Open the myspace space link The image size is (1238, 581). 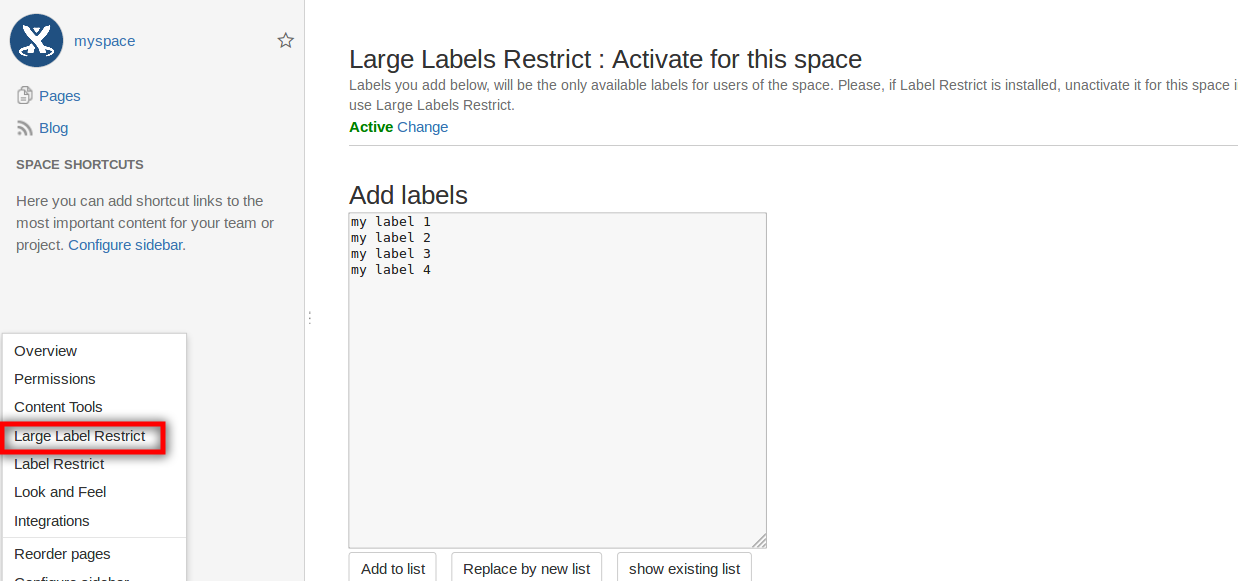104,41
